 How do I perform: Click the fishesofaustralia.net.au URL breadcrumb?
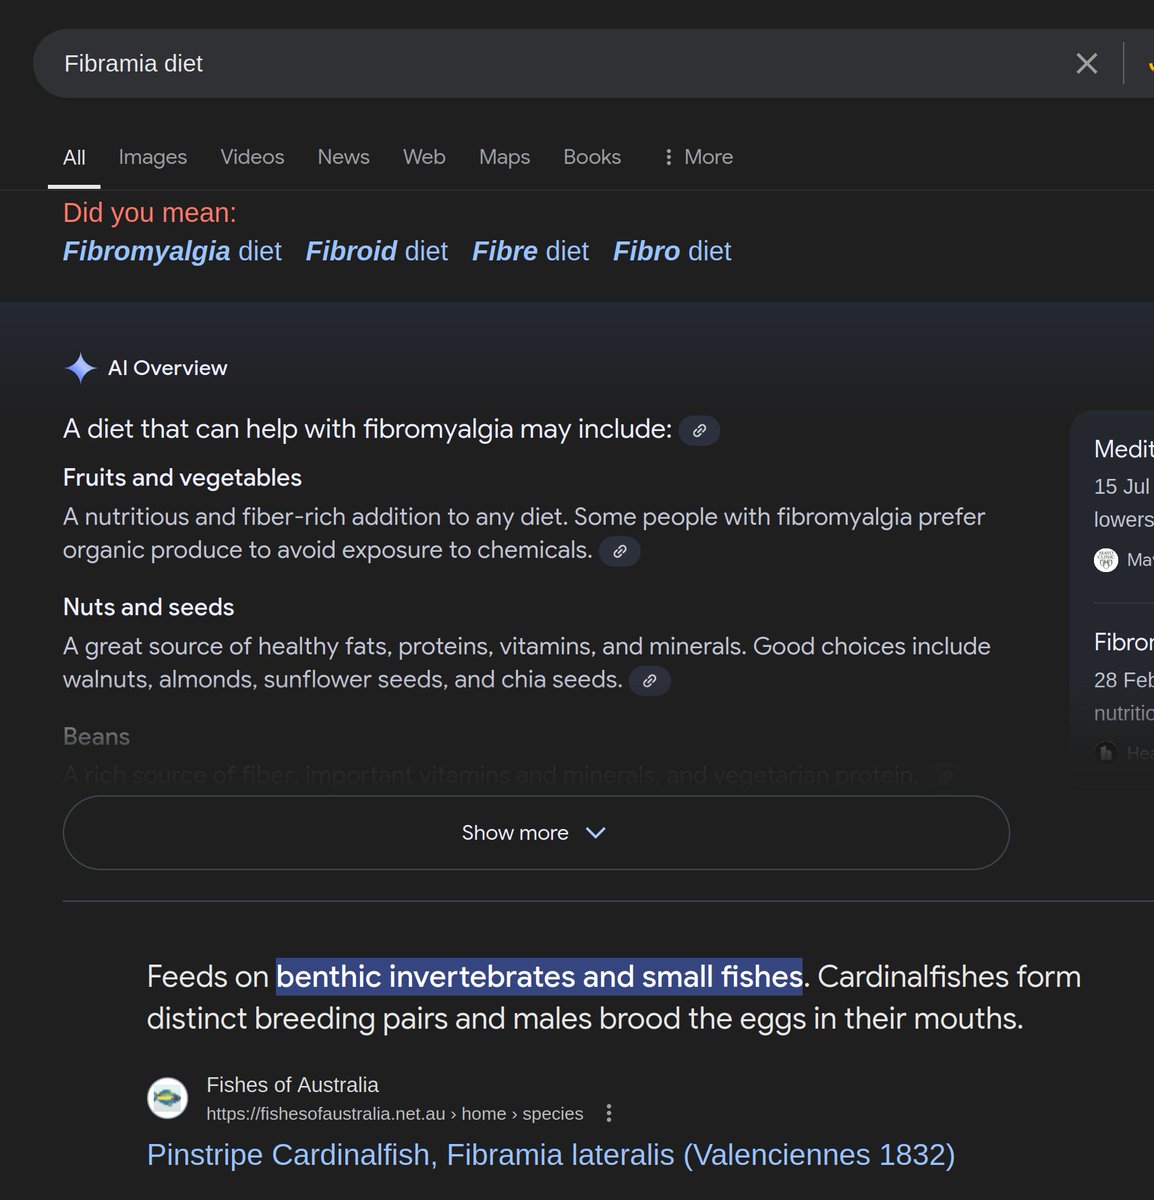coord(395,1114)
